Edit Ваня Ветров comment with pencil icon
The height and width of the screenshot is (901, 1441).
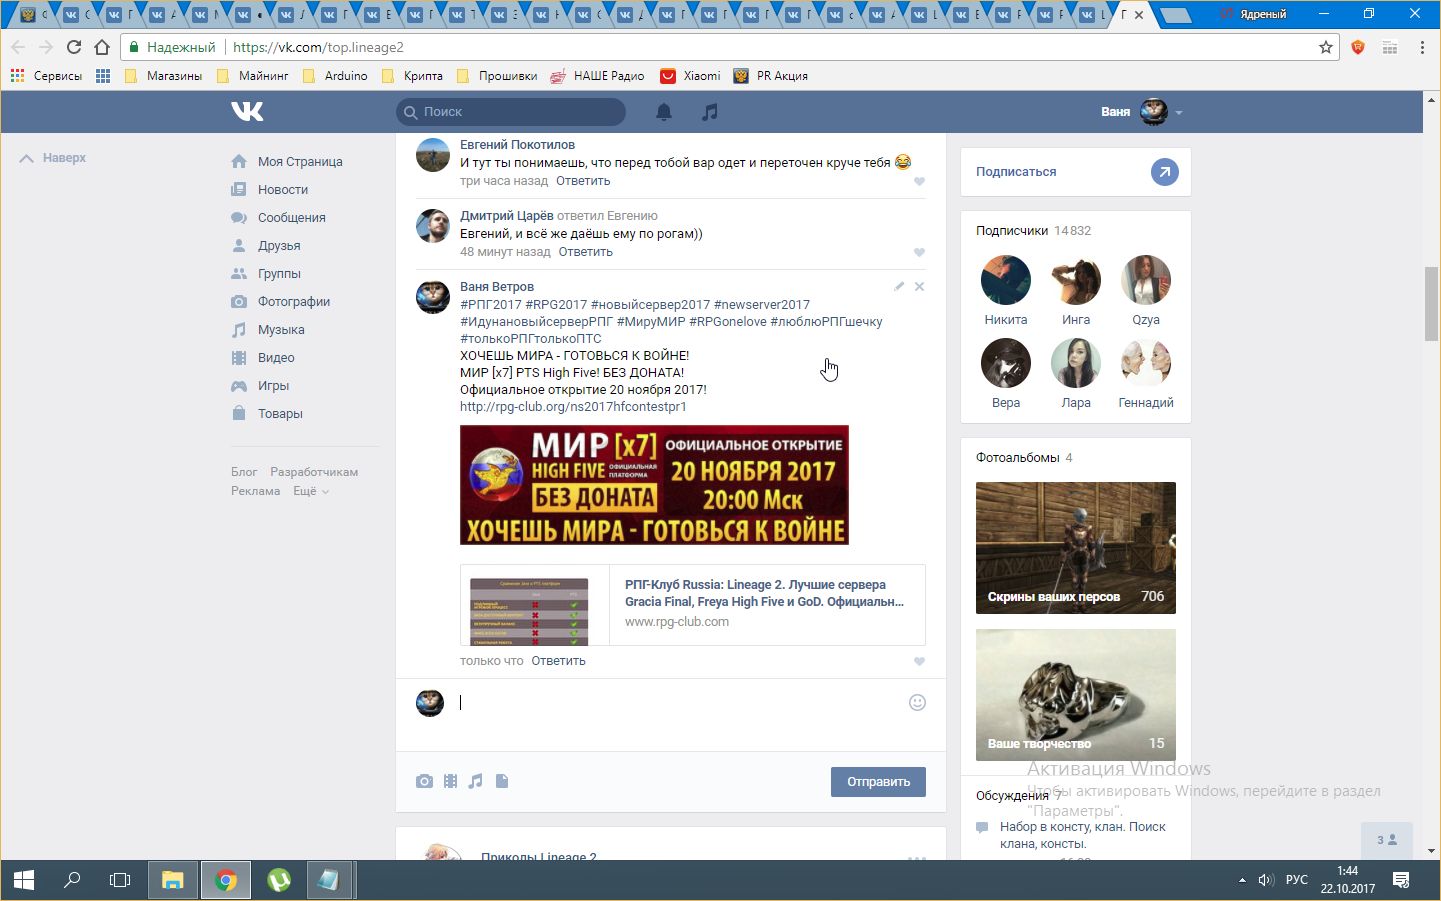pos(899,287)
